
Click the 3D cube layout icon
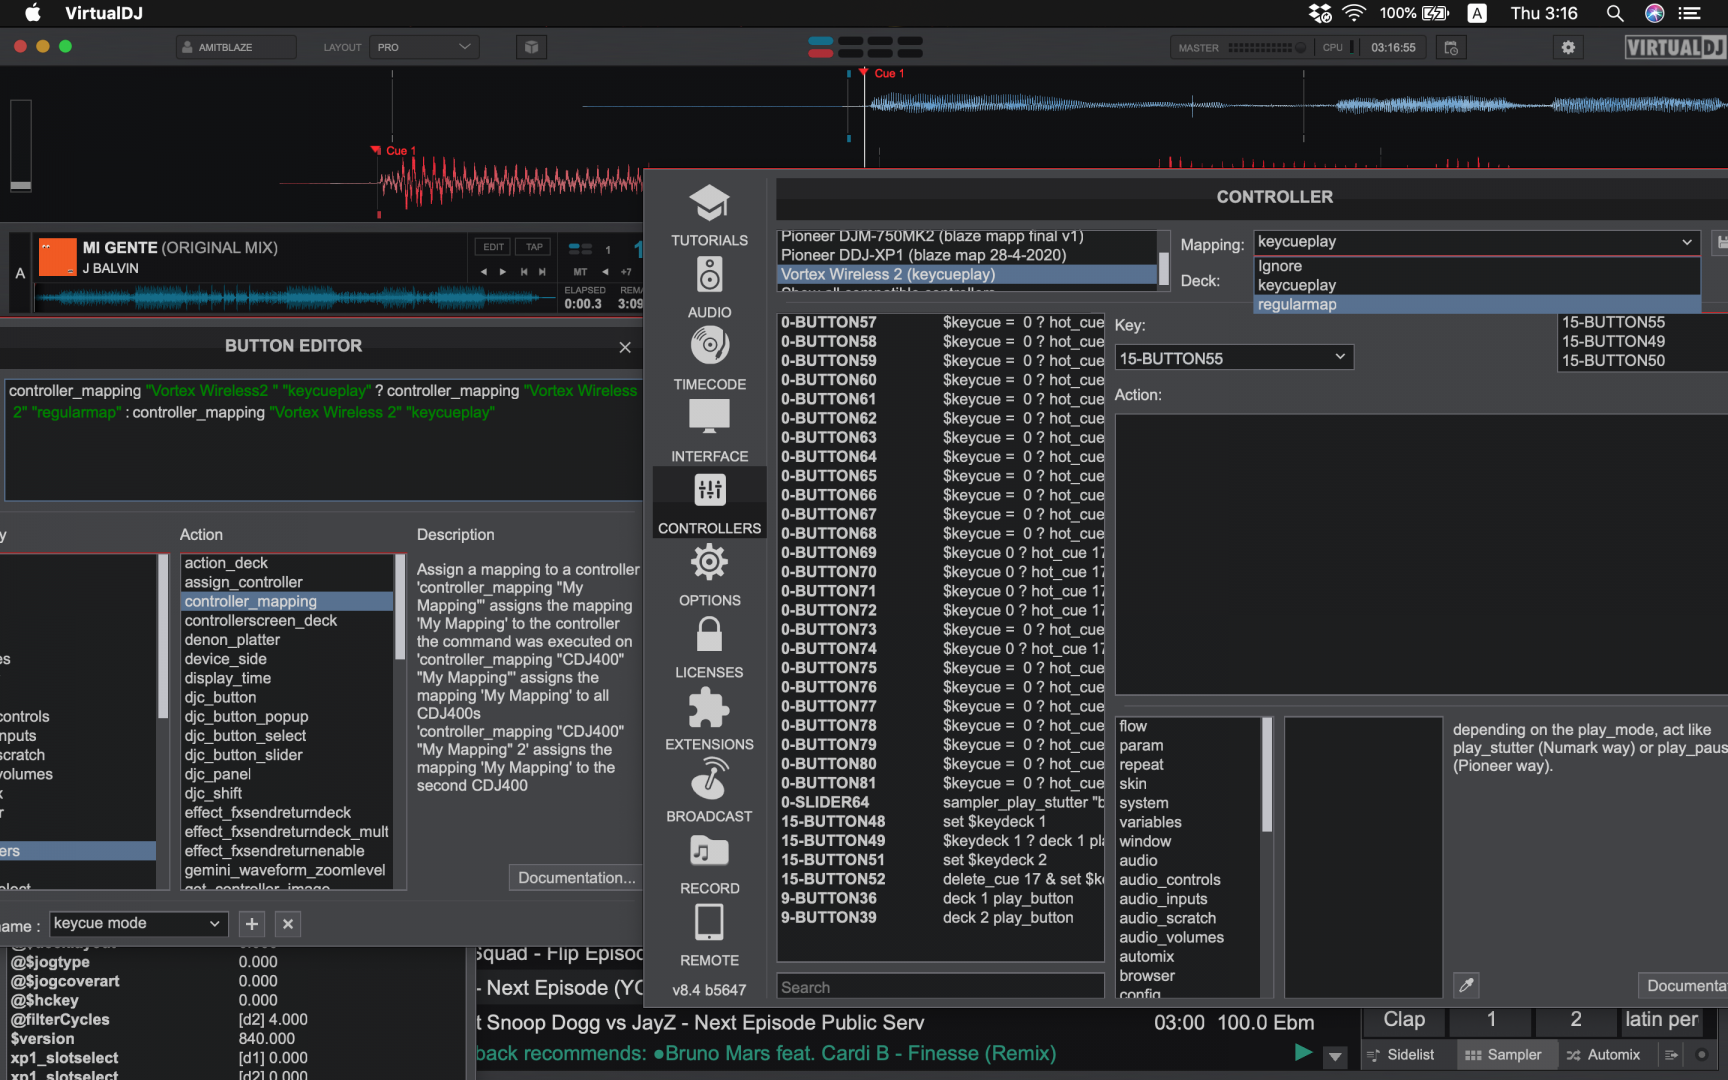click(532, 47)
